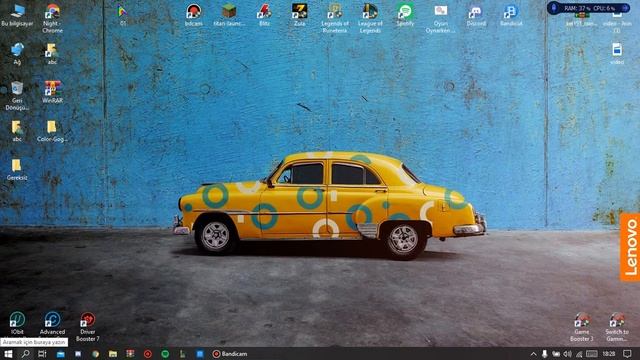
Task: Open the Discord desktop shortcut
Action: tap(476, 16)
